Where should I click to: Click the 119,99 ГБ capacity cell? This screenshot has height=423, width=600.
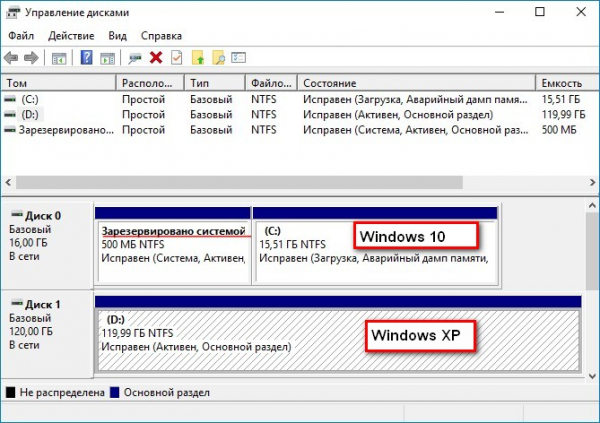(x=563, y=114)
